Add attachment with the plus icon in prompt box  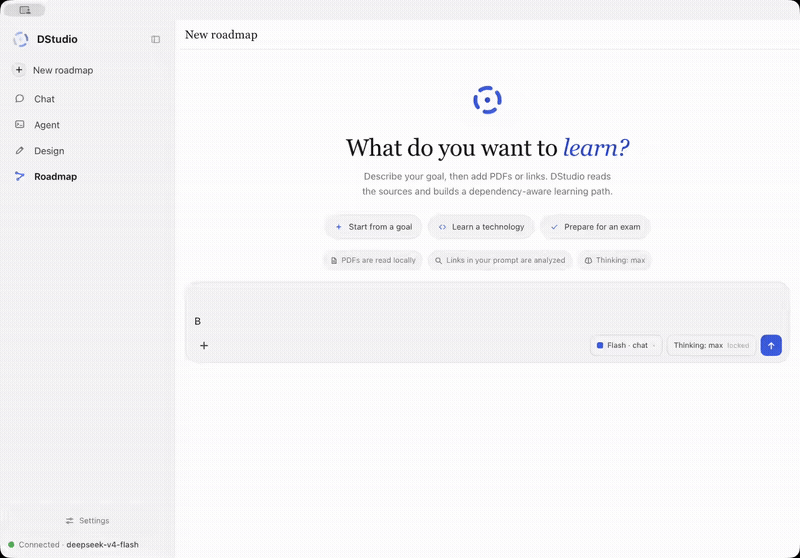pos(204,345)
